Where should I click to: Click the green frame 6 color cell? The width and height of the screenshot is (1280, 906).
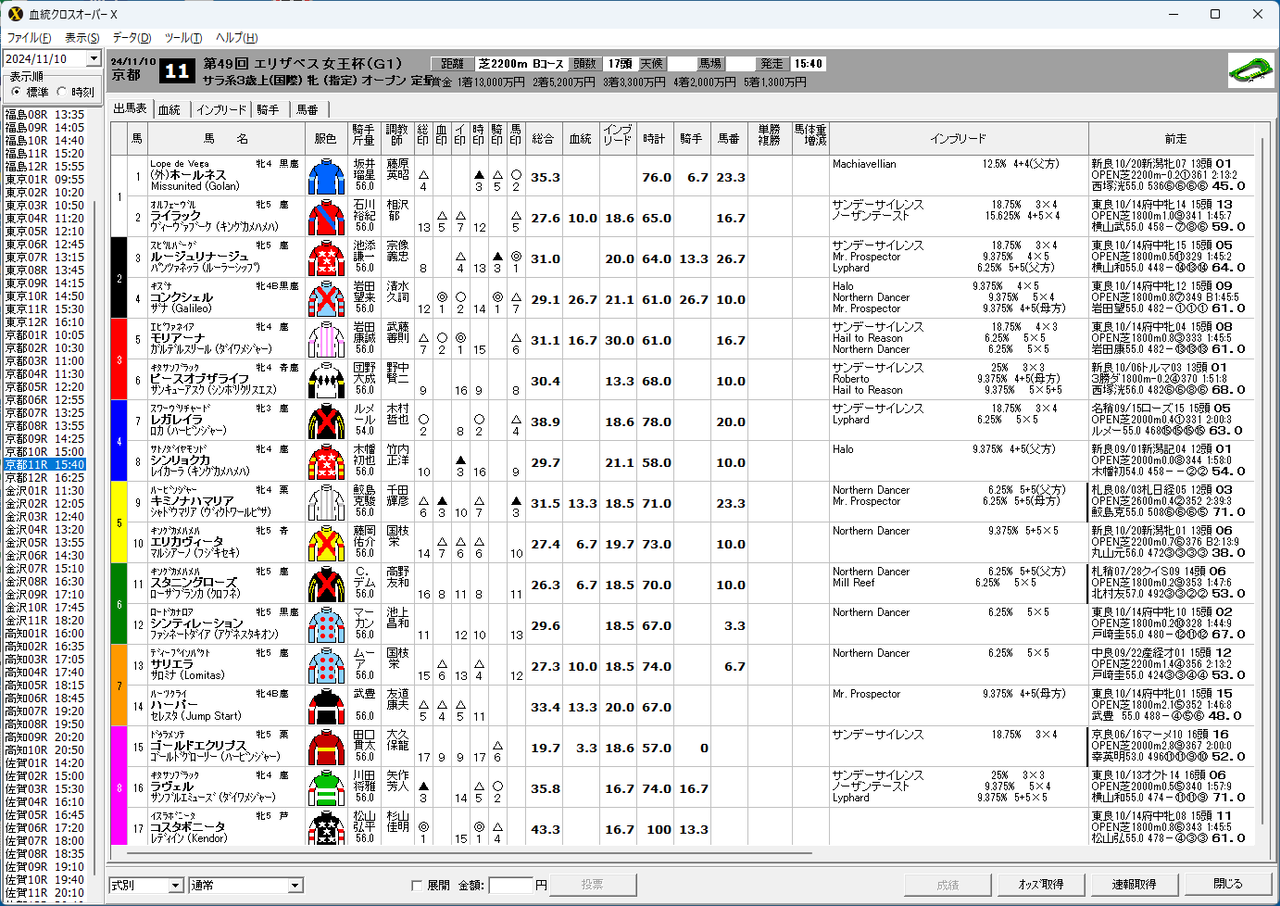coord(117,604)
